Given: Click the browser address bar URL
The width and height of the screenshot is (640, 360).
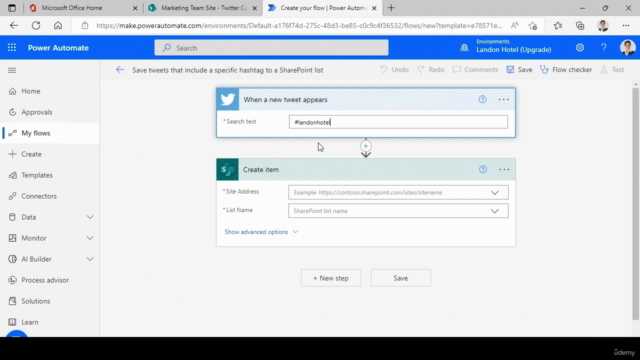Looking at the screenshot, I should click(x=299, y=25).
